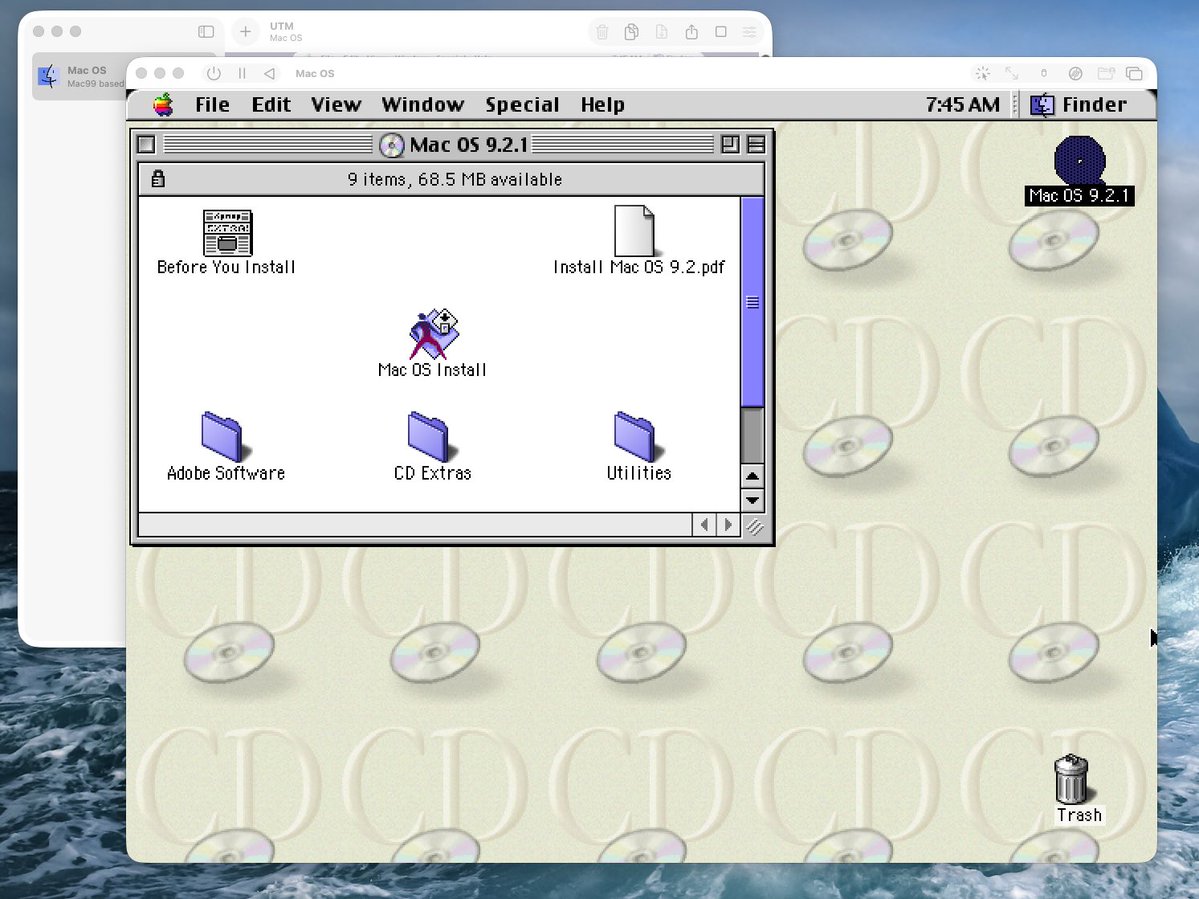Click the resize display arrows icon in VM toolbar
Image resolution: width=1199 pixels, height=899 pixels.
click(x=1012, y=73)
